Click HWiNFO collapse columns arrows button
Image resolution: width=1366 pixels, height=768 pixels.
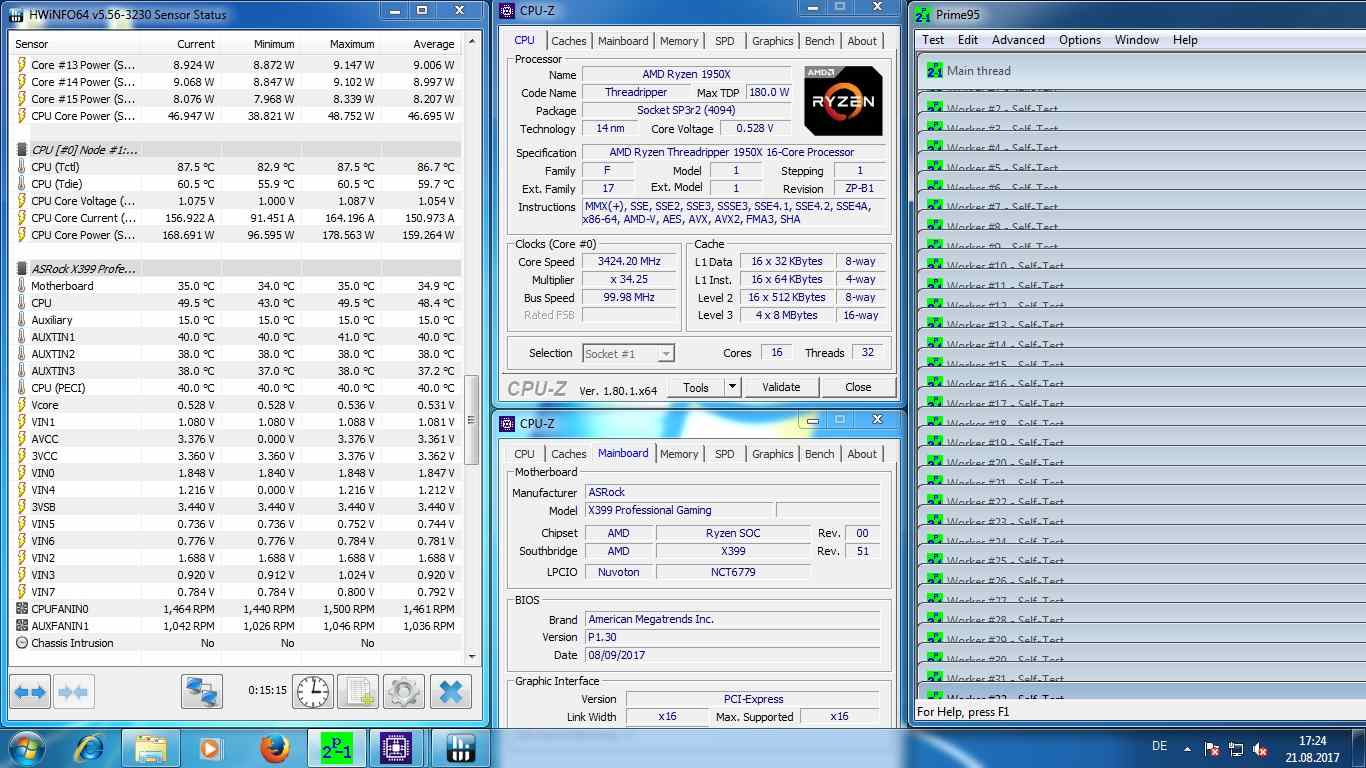tap(73, 692)
